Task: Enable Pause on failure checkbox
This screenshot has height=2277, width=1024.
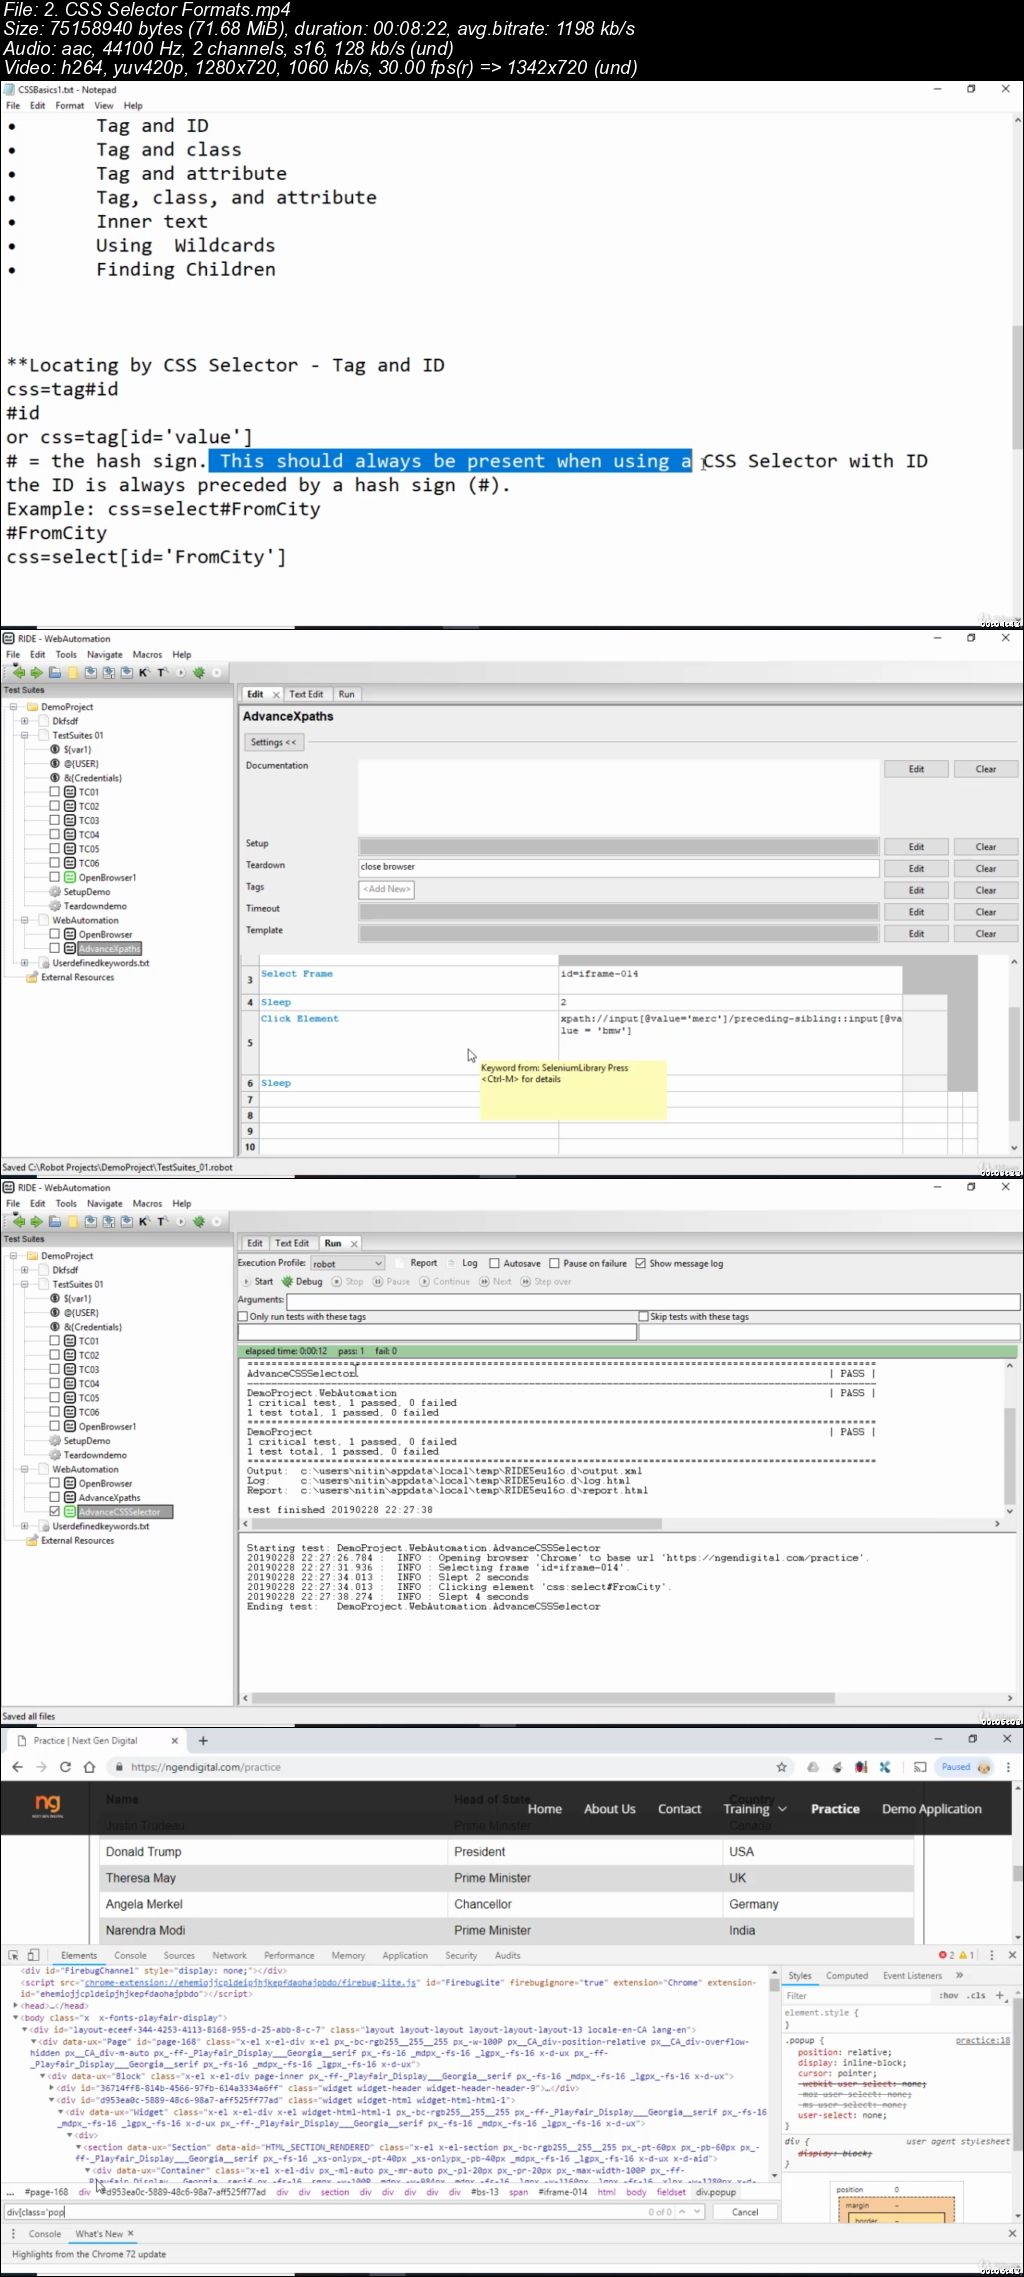Action: pyautogui.click(x=554, y=1263)
